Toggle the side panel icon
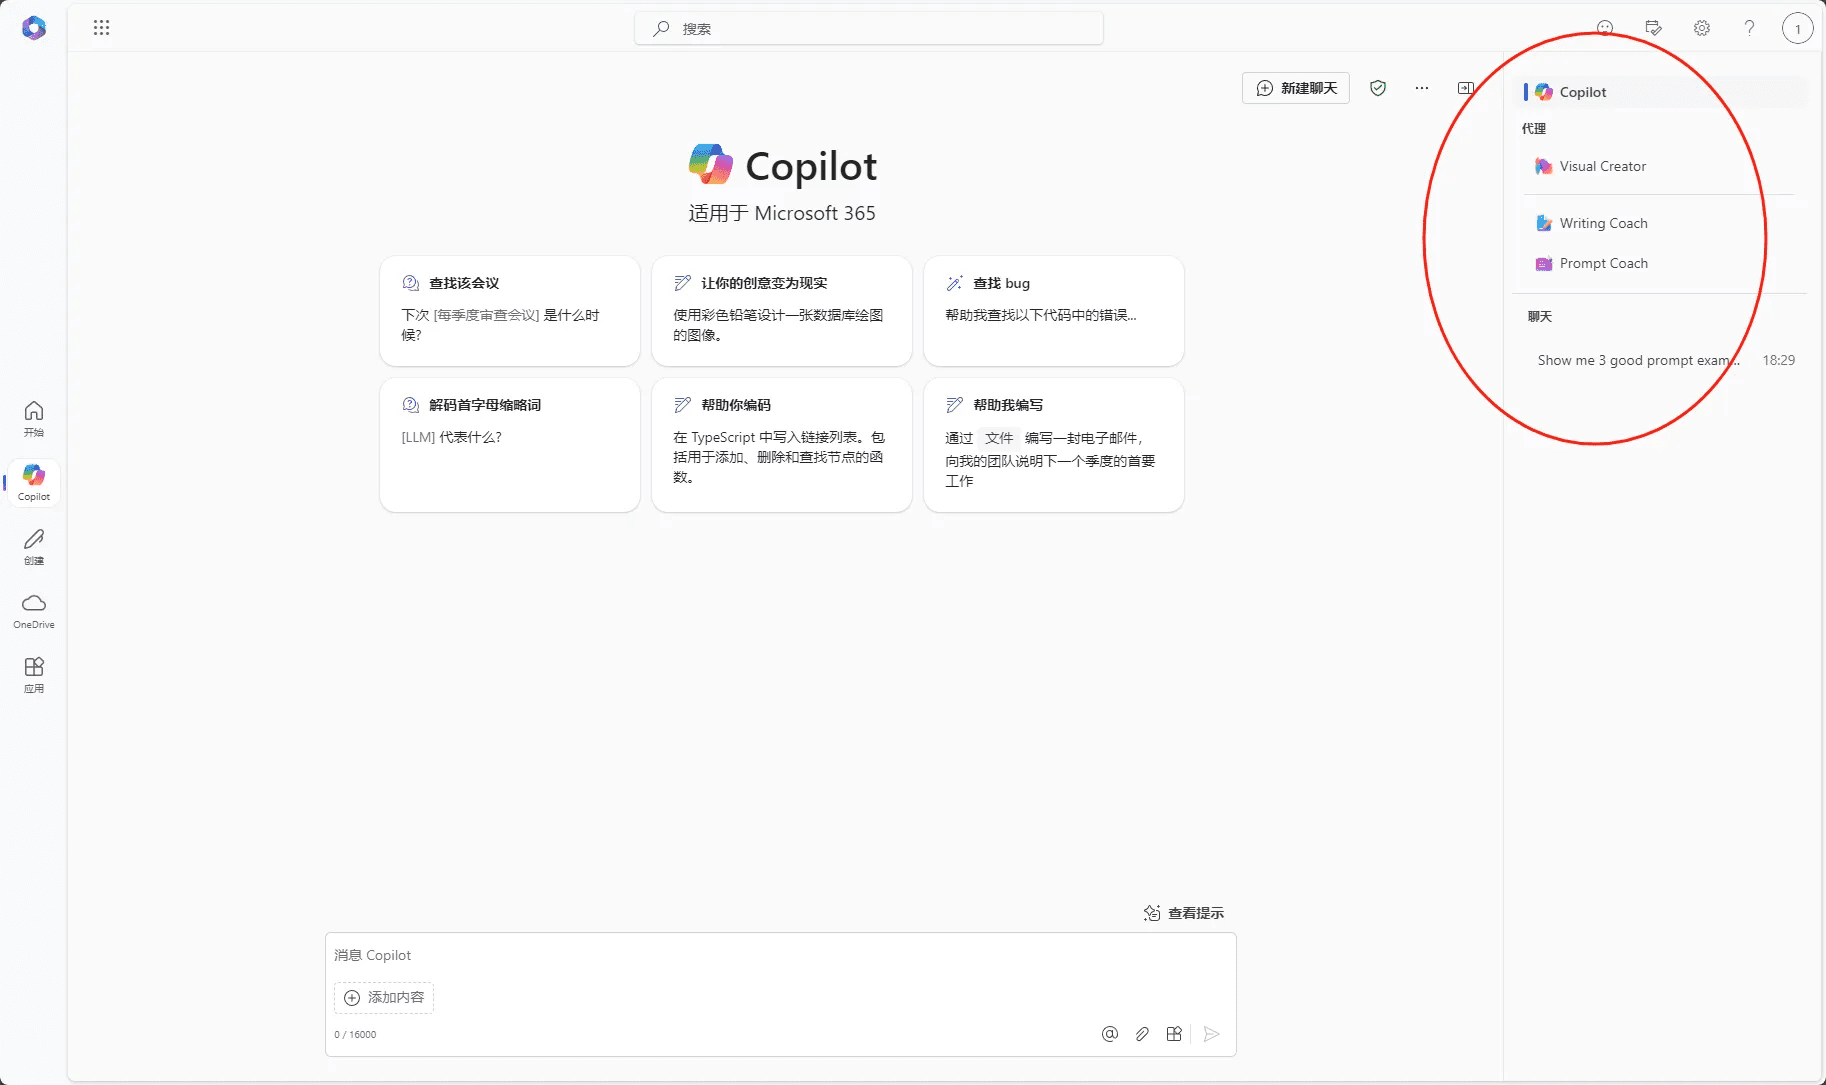 coord(1465,88)
